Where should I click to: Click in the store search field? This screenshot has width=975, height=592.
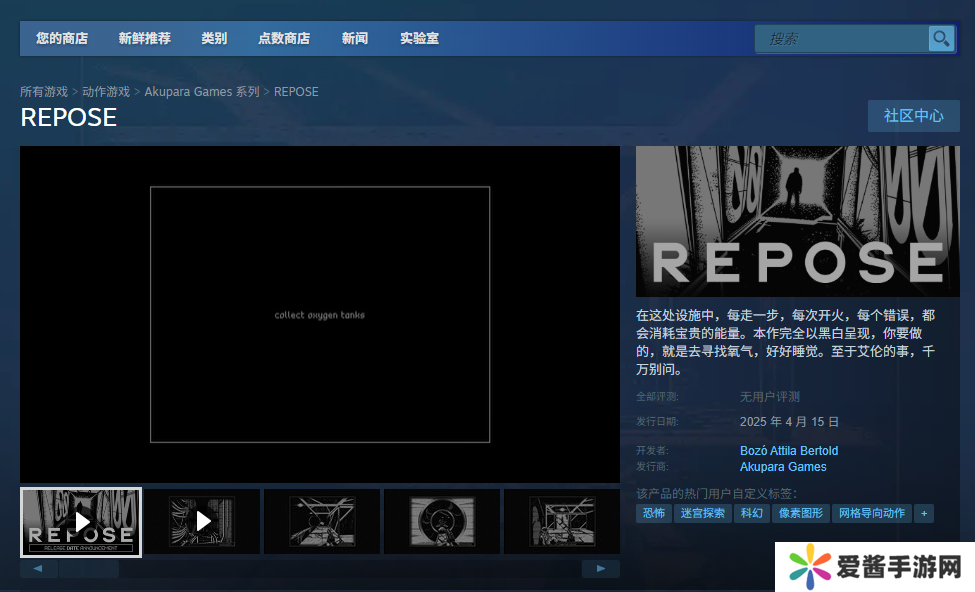coord(842,39)
